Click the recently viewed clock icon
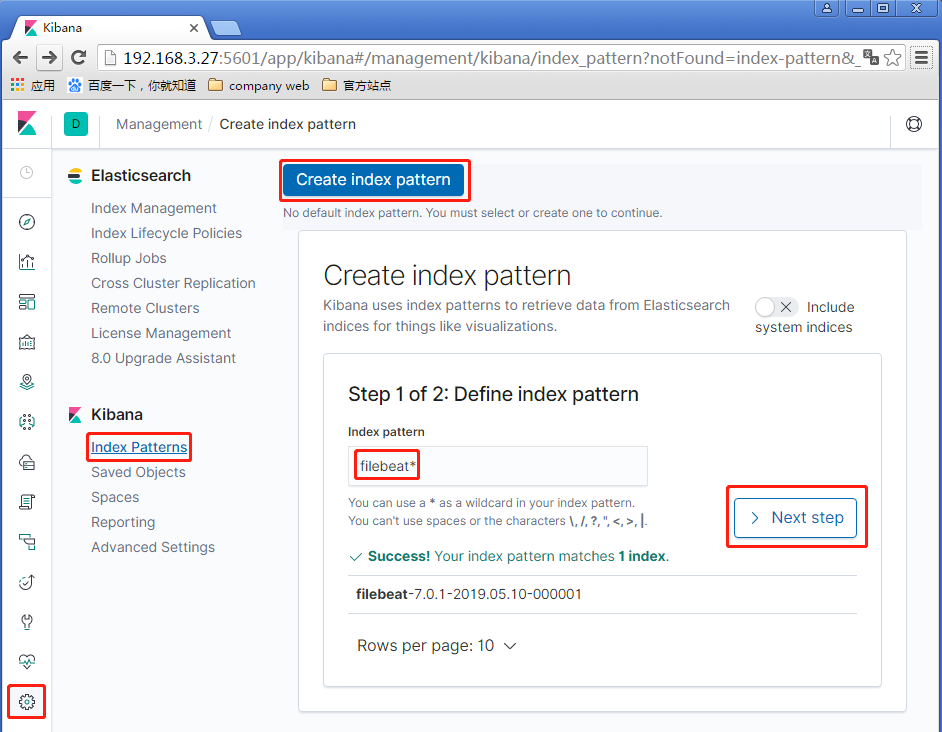The height and width of the screenshot is (732, 942). [26, 173]
